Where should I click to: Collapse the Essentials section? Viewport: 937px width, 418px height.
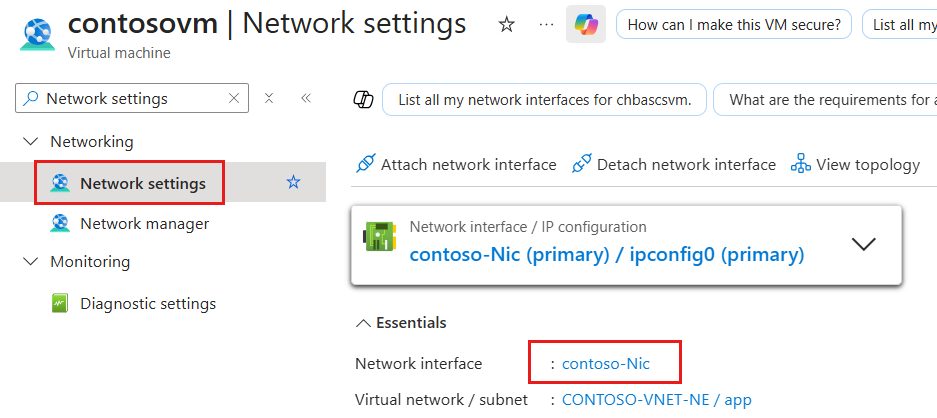363,324
